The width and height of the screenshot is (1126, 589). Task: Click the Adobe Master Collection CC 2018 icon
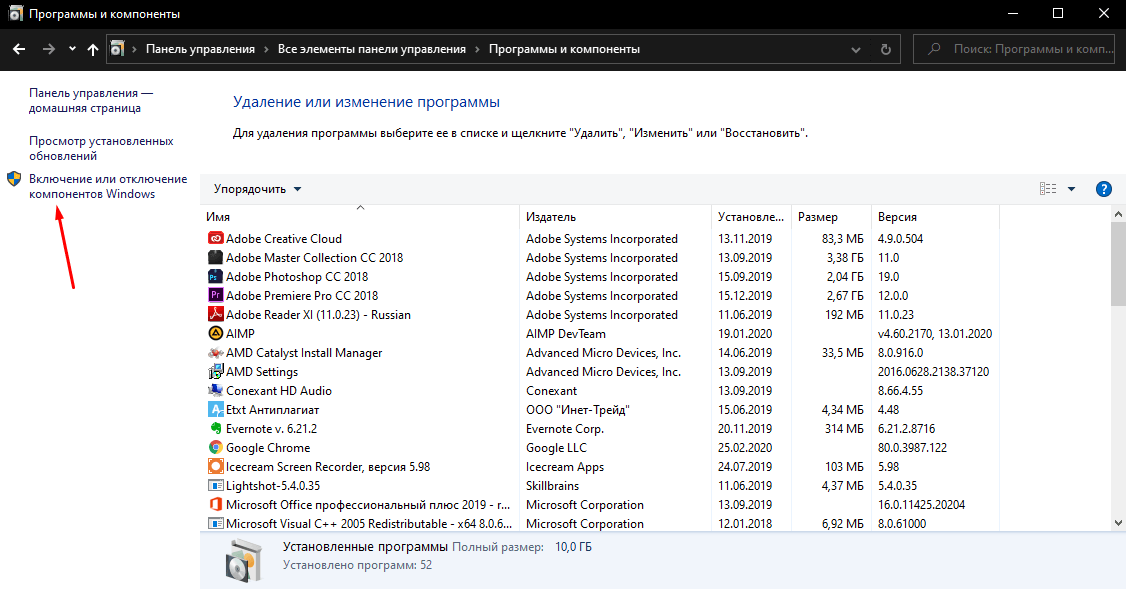(x=215, y=257)
